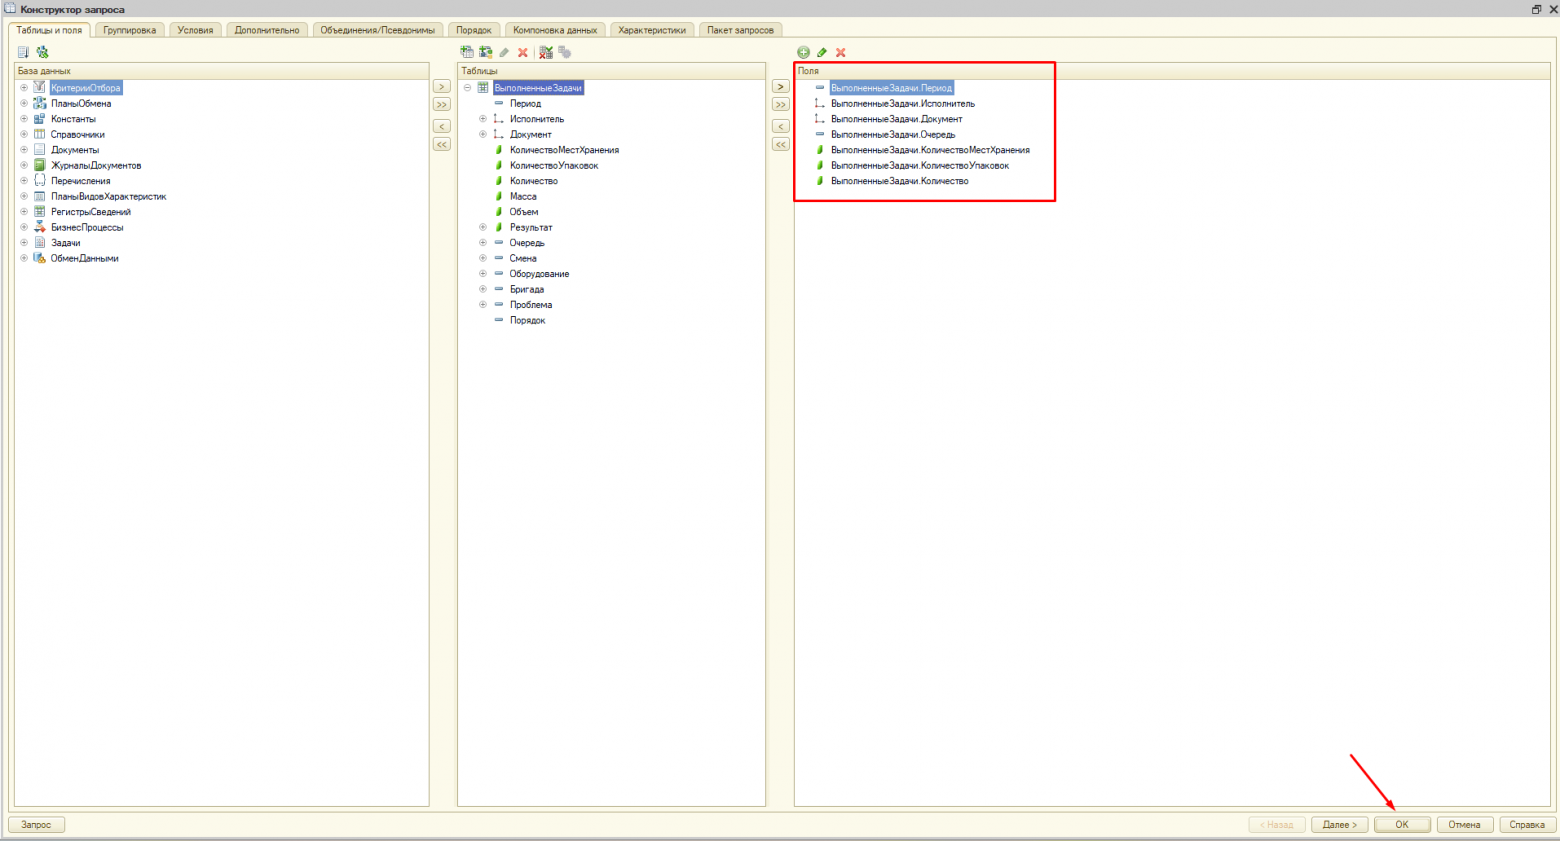This screenshot has width=1560, height=841.
Task: Click the Запрос button
Action: (x=36, y=825)
